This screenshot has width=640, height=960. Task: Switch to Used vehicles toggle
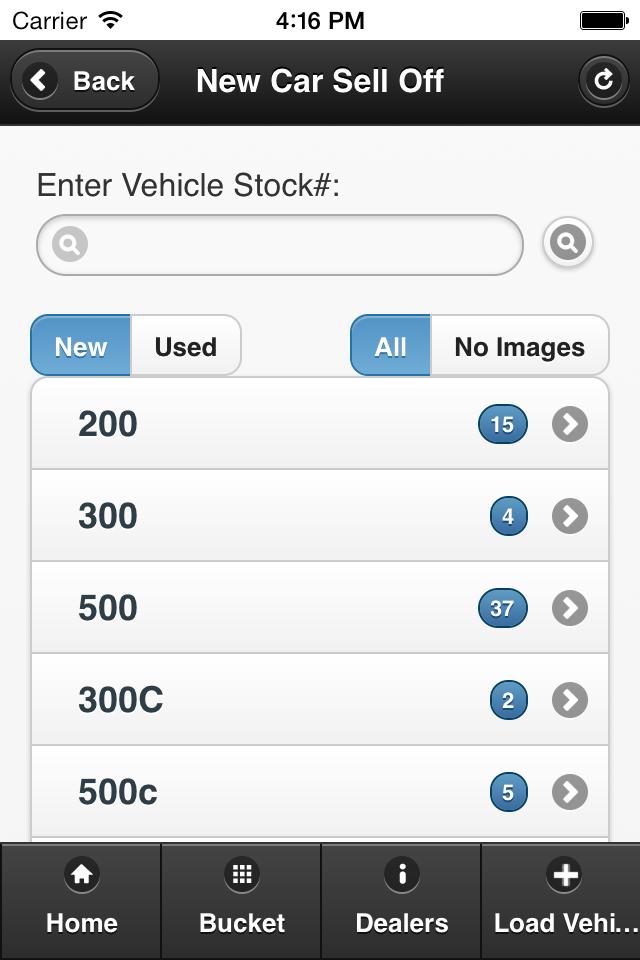[x=186, y=347]
